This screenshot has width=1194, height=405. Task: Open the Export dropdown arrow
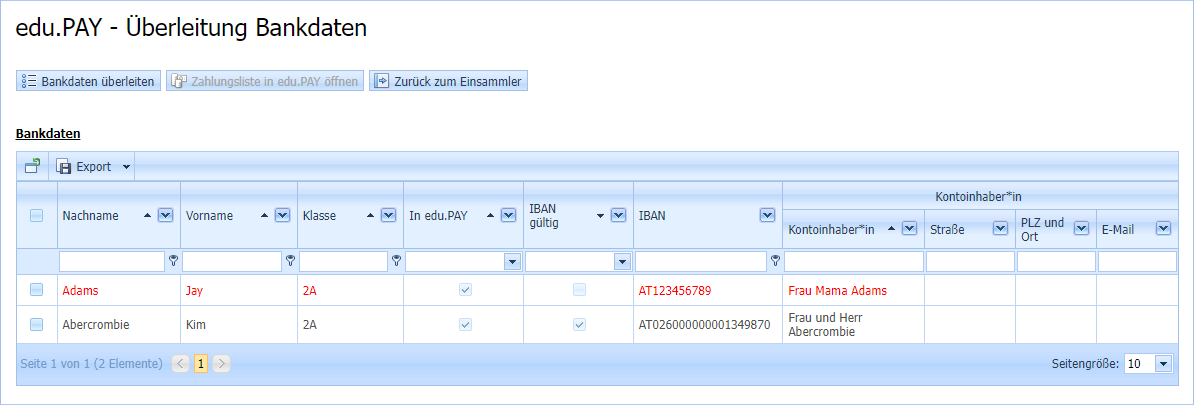click(x=126, y=167)
